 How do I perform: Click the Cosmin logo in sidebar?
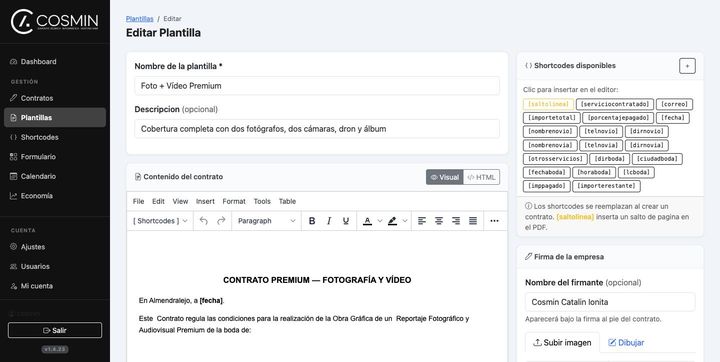coord(55,22)
